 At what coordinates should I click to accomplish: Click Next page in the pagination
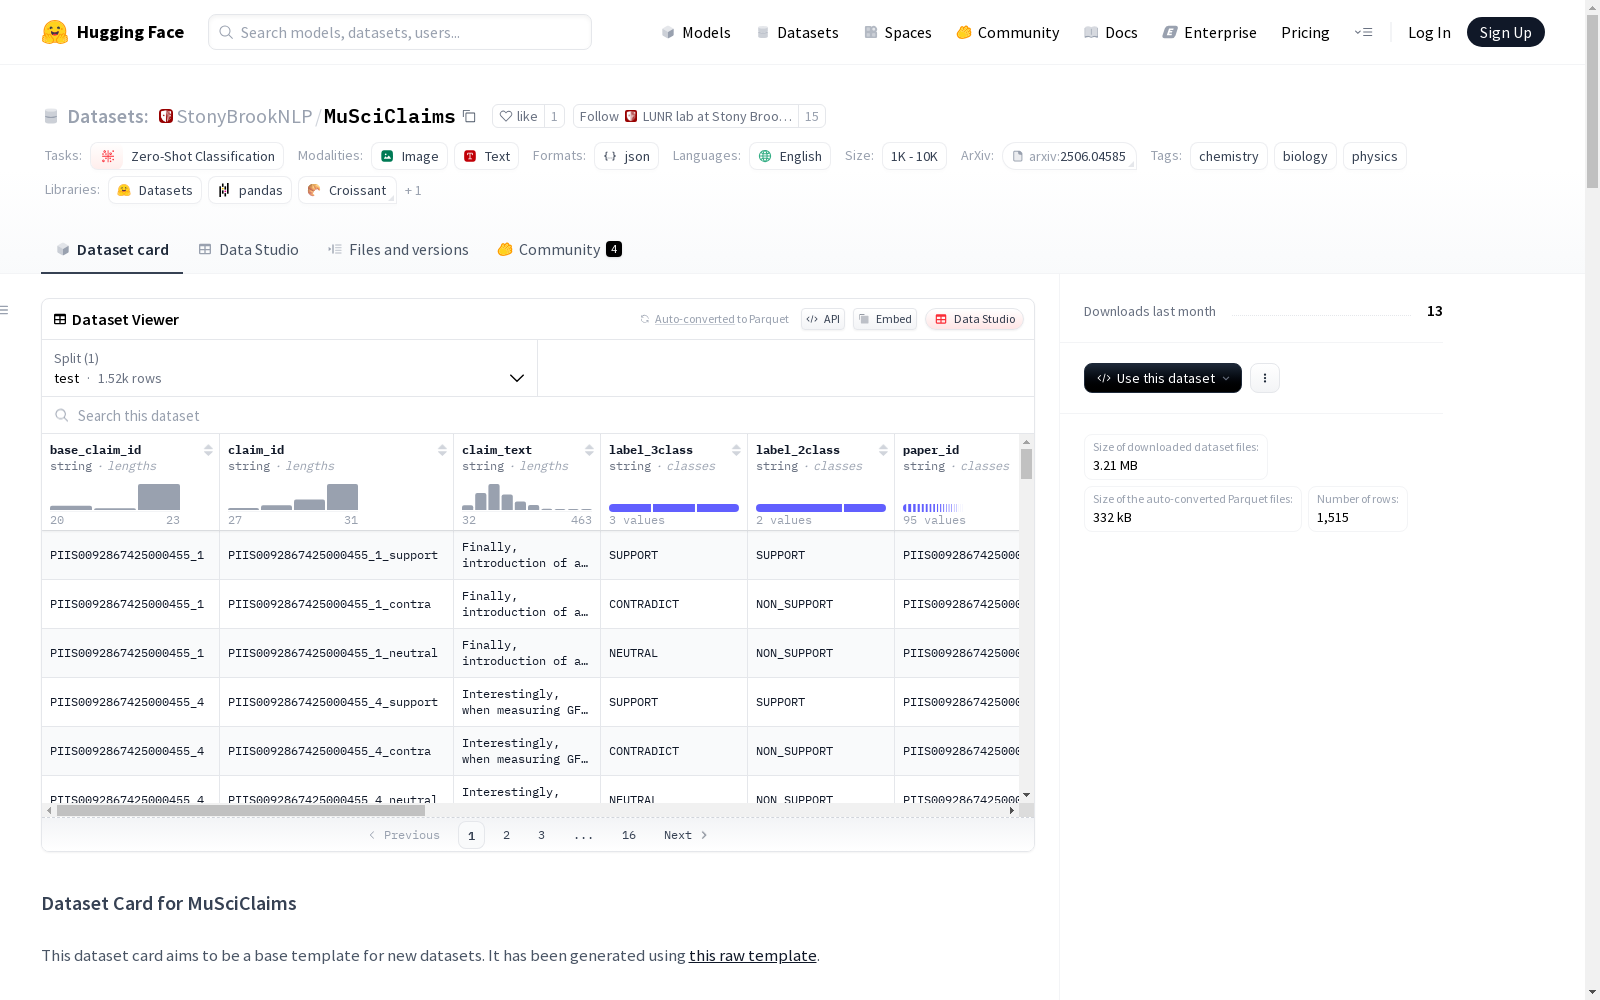pos(686,835)
